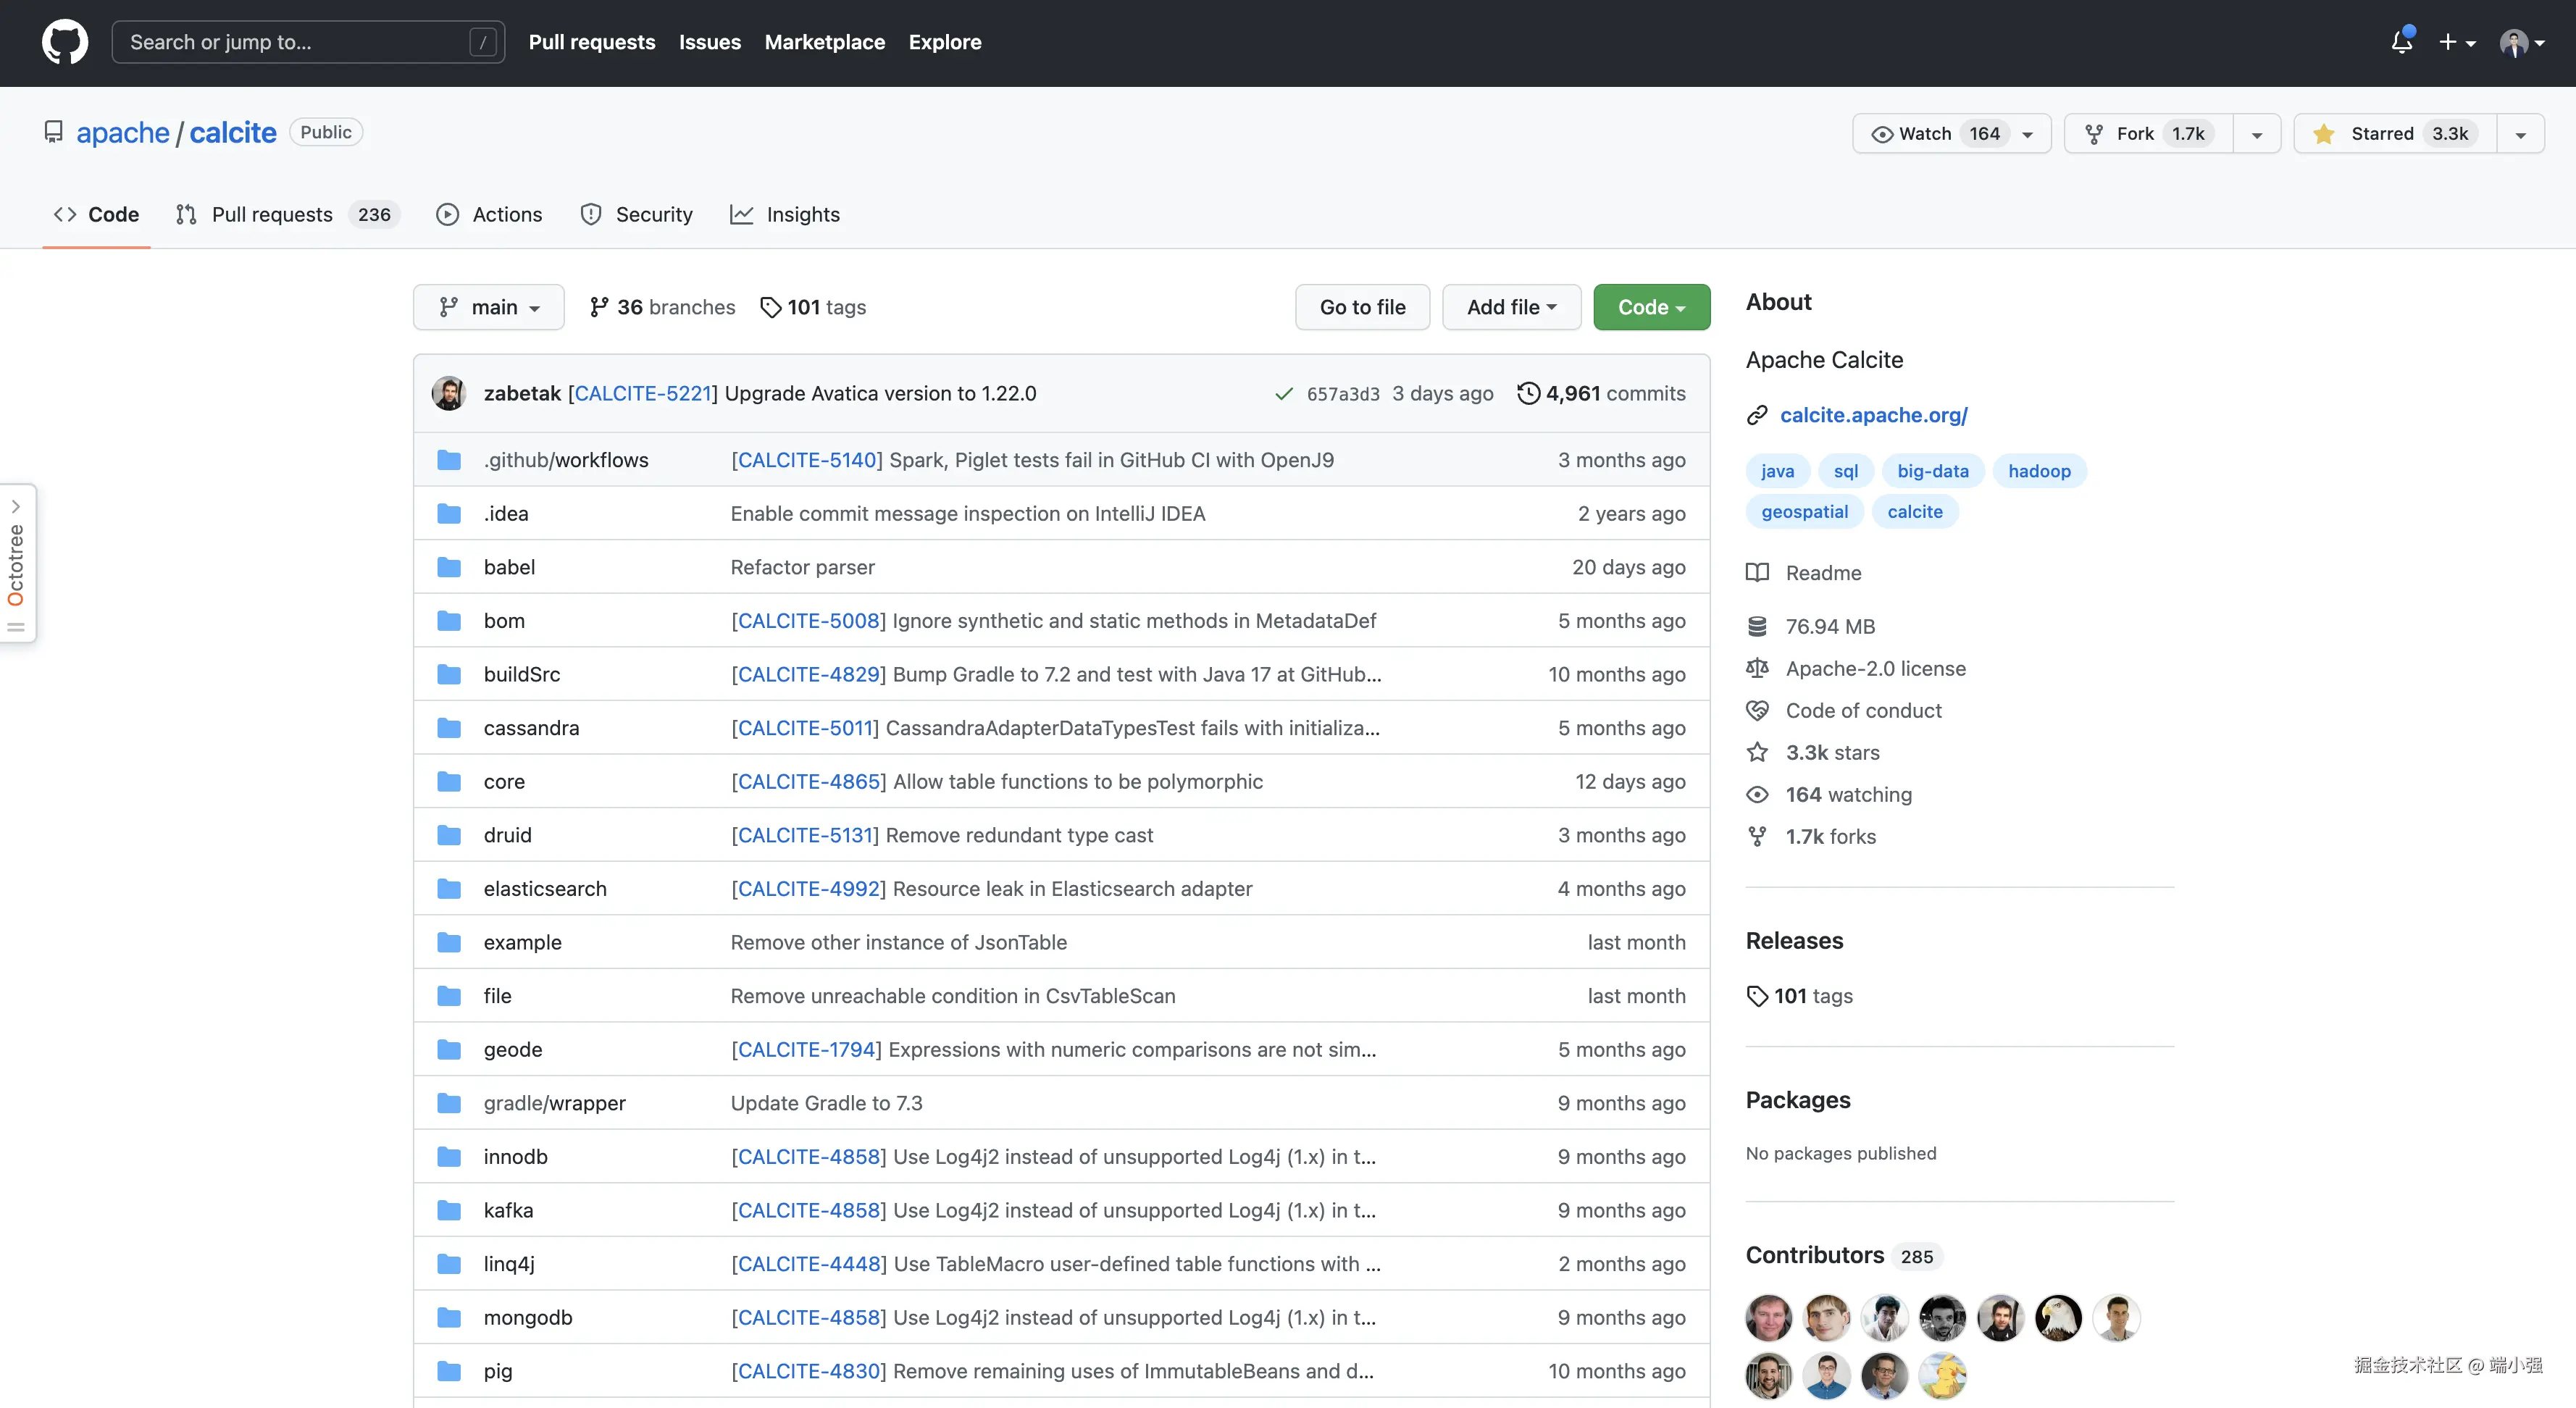Open Code of conduct via heart icon
This screenshot has height=1408, width=2576.
point(1757,710)
